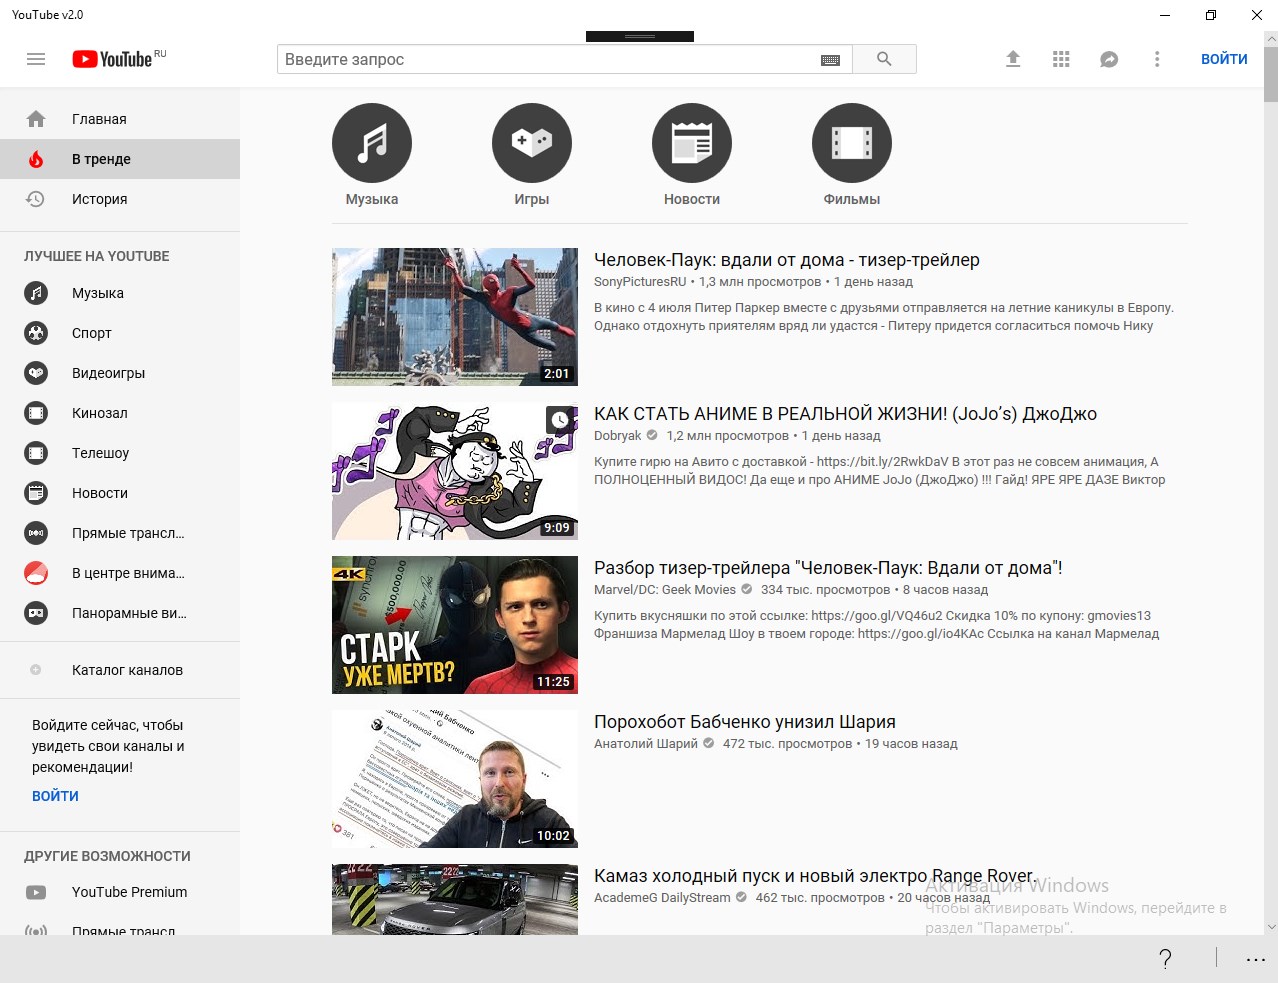Open the Range Rover video thumbnail
Screen dimensions: 1278x983
(455, 899)
